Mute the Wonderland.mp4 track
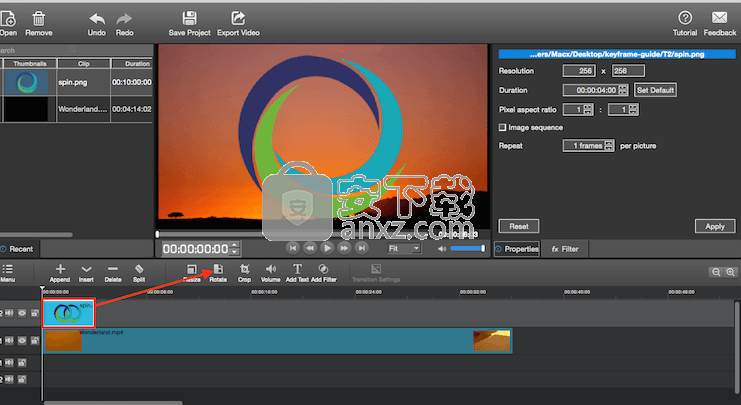 (x=9, y=340)
